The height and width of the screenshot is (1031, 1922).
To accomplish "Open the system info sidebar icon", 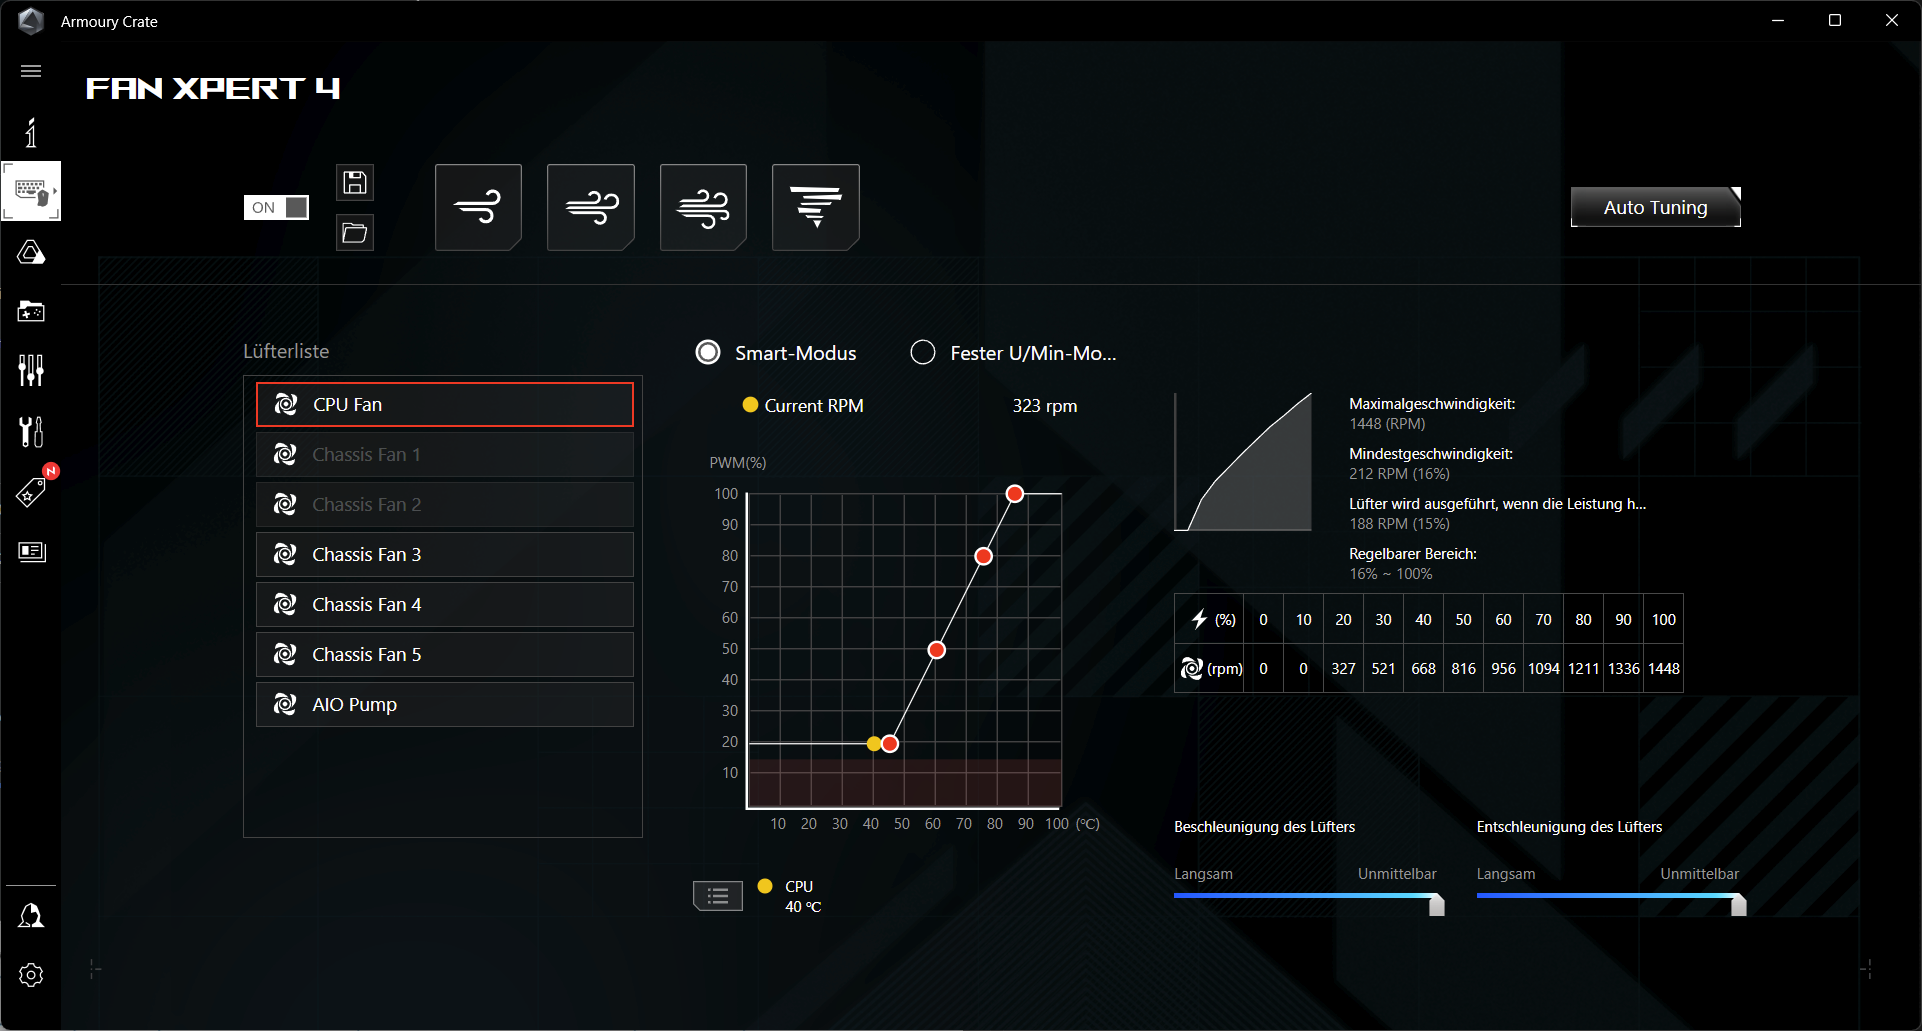I will pos(31,132).
